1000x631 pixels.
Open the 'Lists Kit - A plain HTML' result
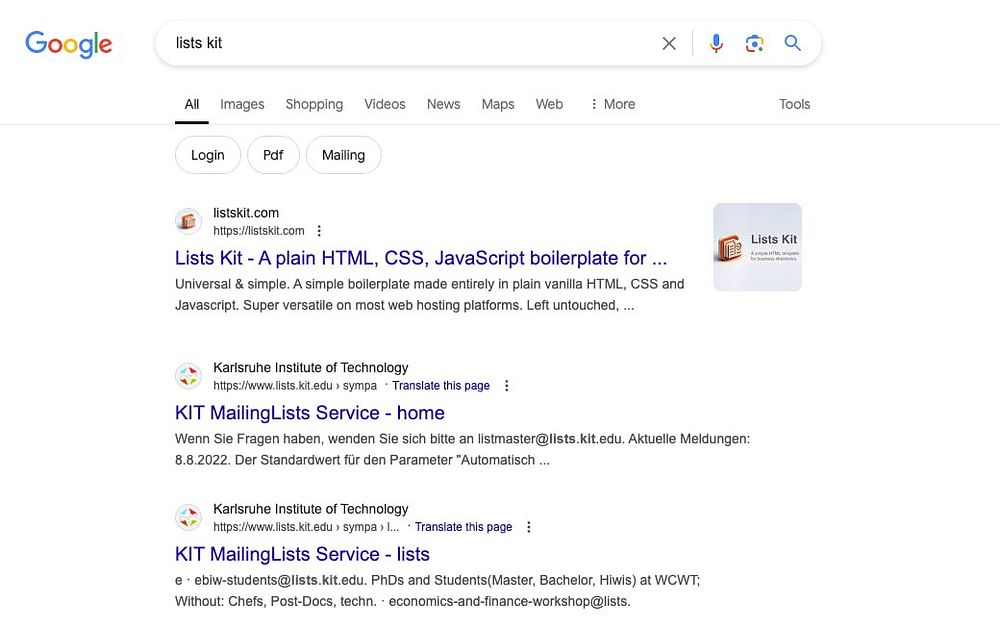(x=421, y=258)
